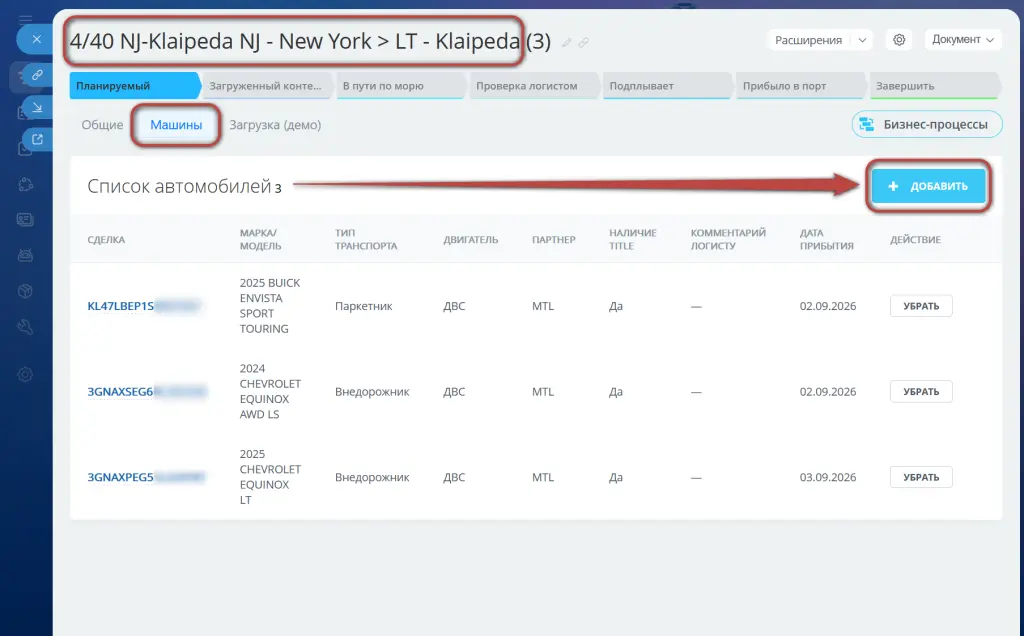Open the ID card icon in left sidebar

(25, 219)
